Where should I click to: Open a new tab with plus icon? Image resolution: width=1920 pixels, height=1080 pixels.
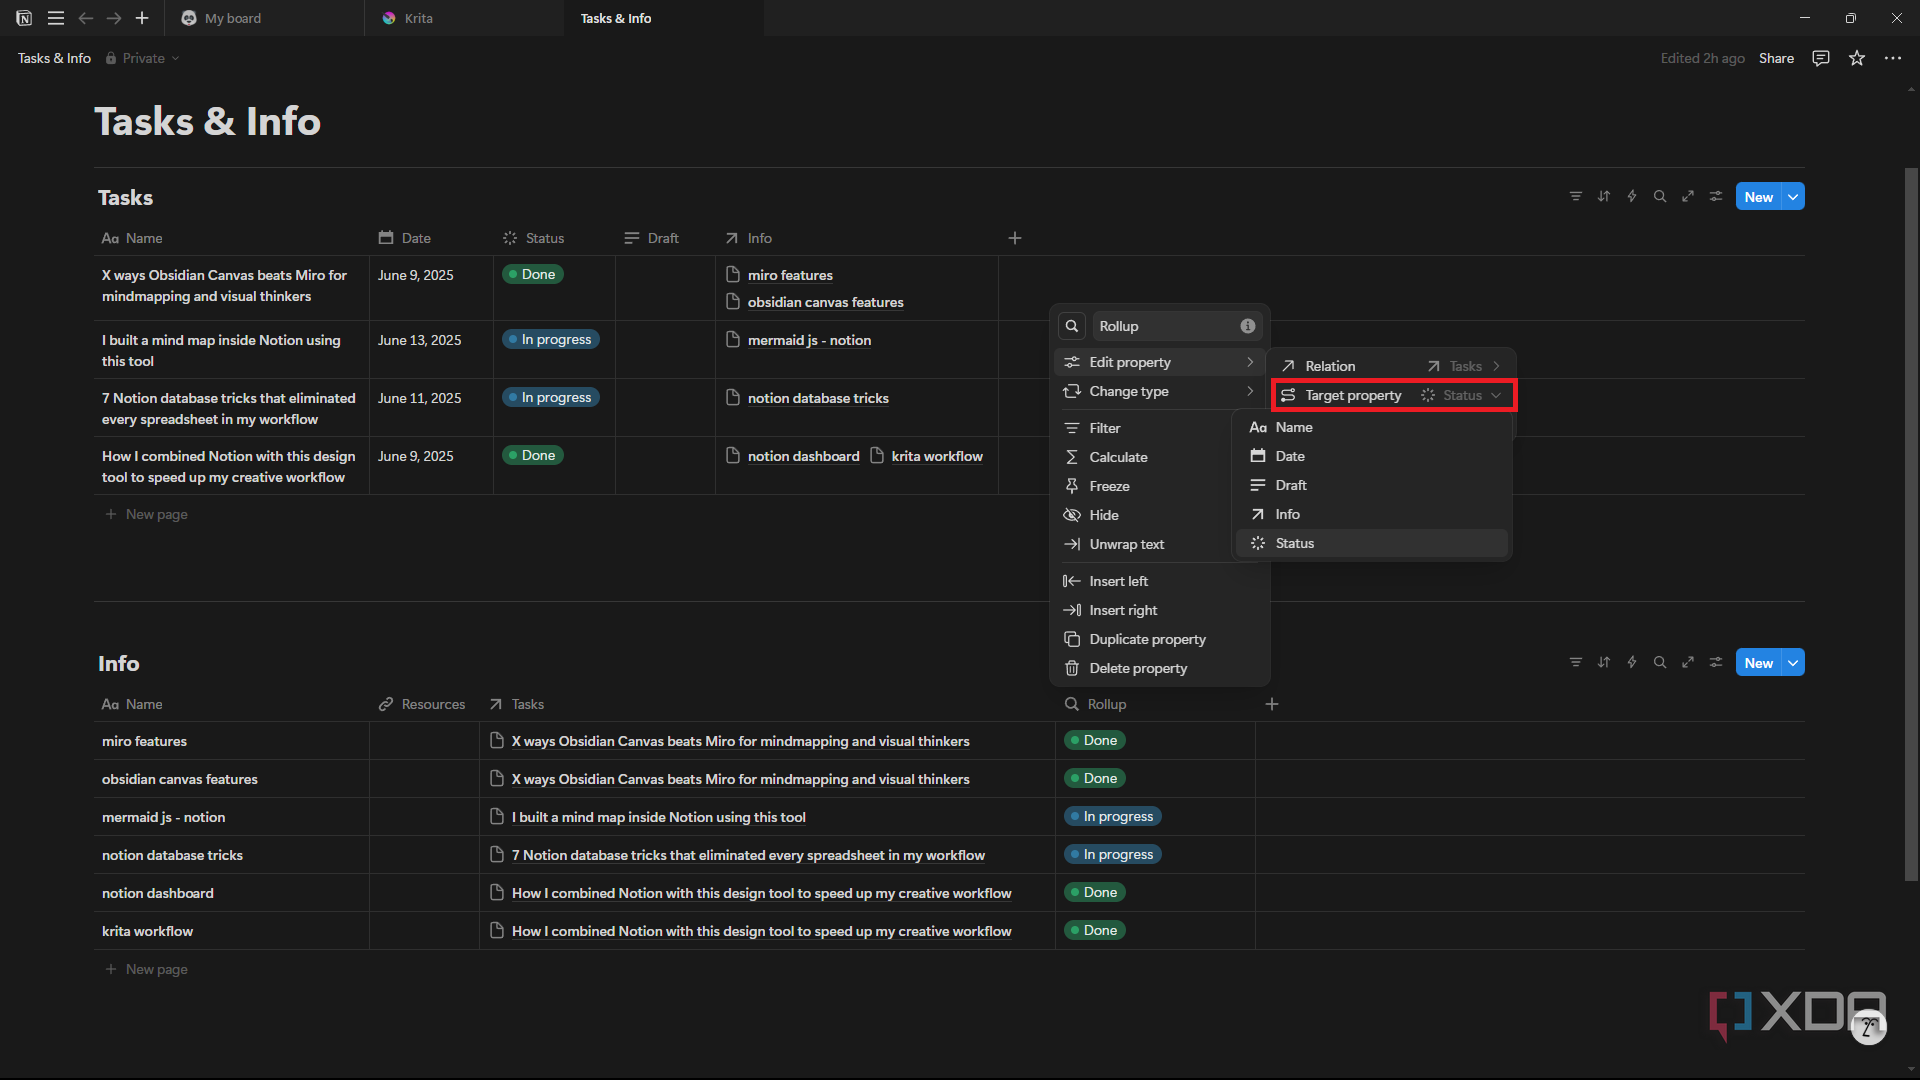tap(142, 18)
